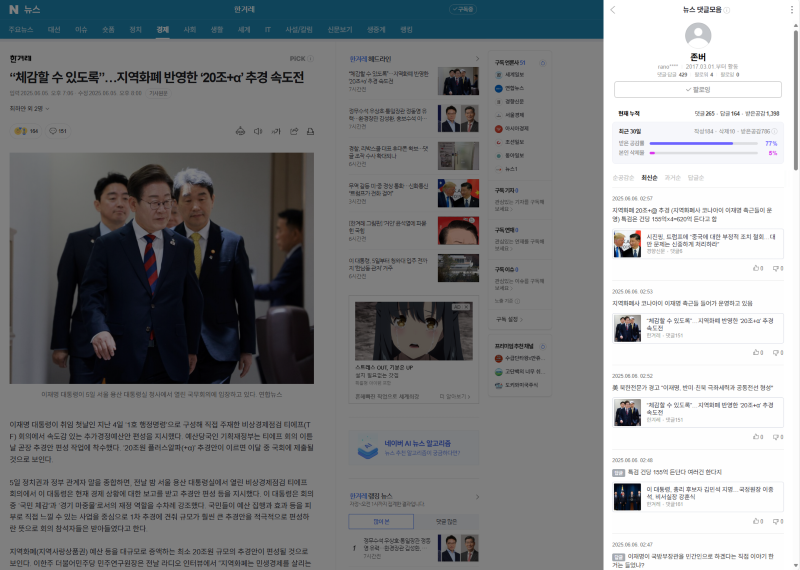Toggle the 구독중 subscription button in header
The image size is (800, 570).
point(463,9)
